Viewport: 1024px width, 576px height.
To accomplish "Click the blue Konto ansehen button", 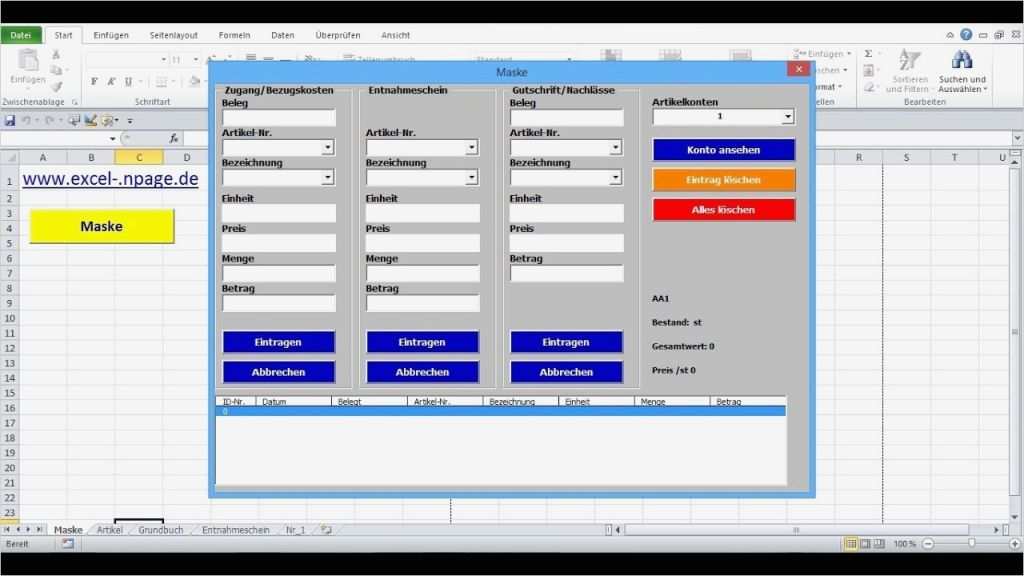I will point(723,148).
